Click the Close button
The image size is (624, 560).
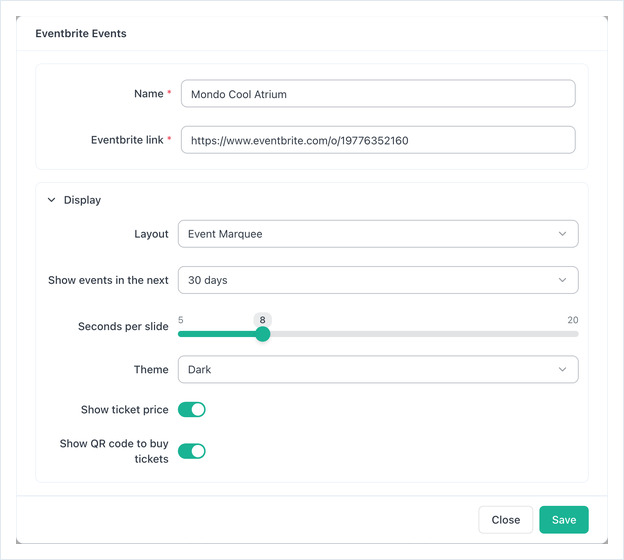coord(505,520)
